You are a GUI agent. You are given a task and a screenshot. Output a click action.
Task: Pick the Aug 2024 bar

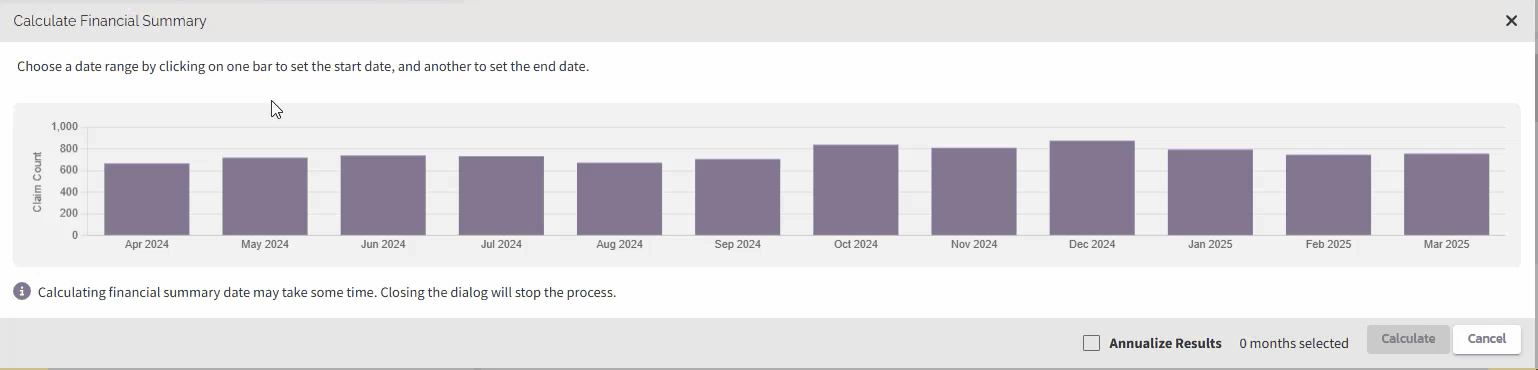pyautogui.click(x=619, y=199)
